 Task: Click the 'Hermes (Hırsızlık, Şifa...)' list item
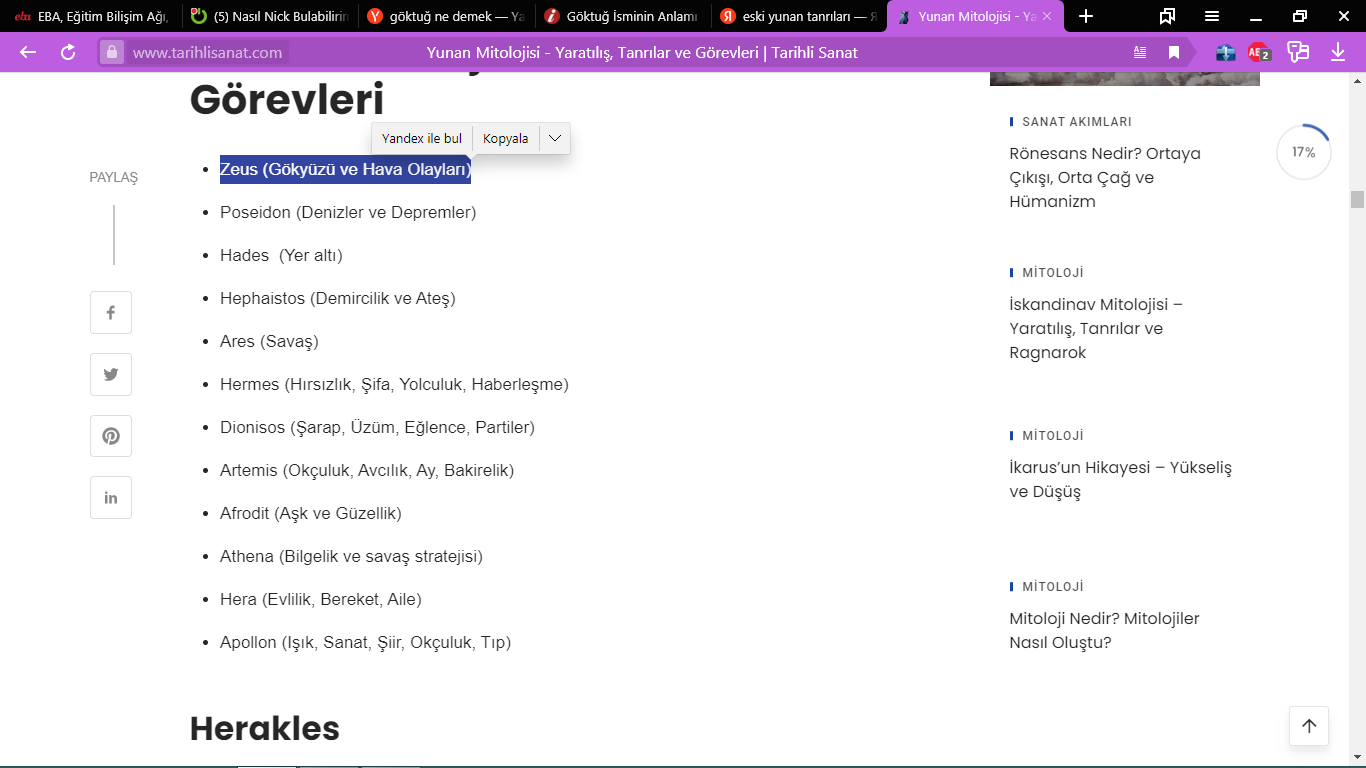pos(394,385)
